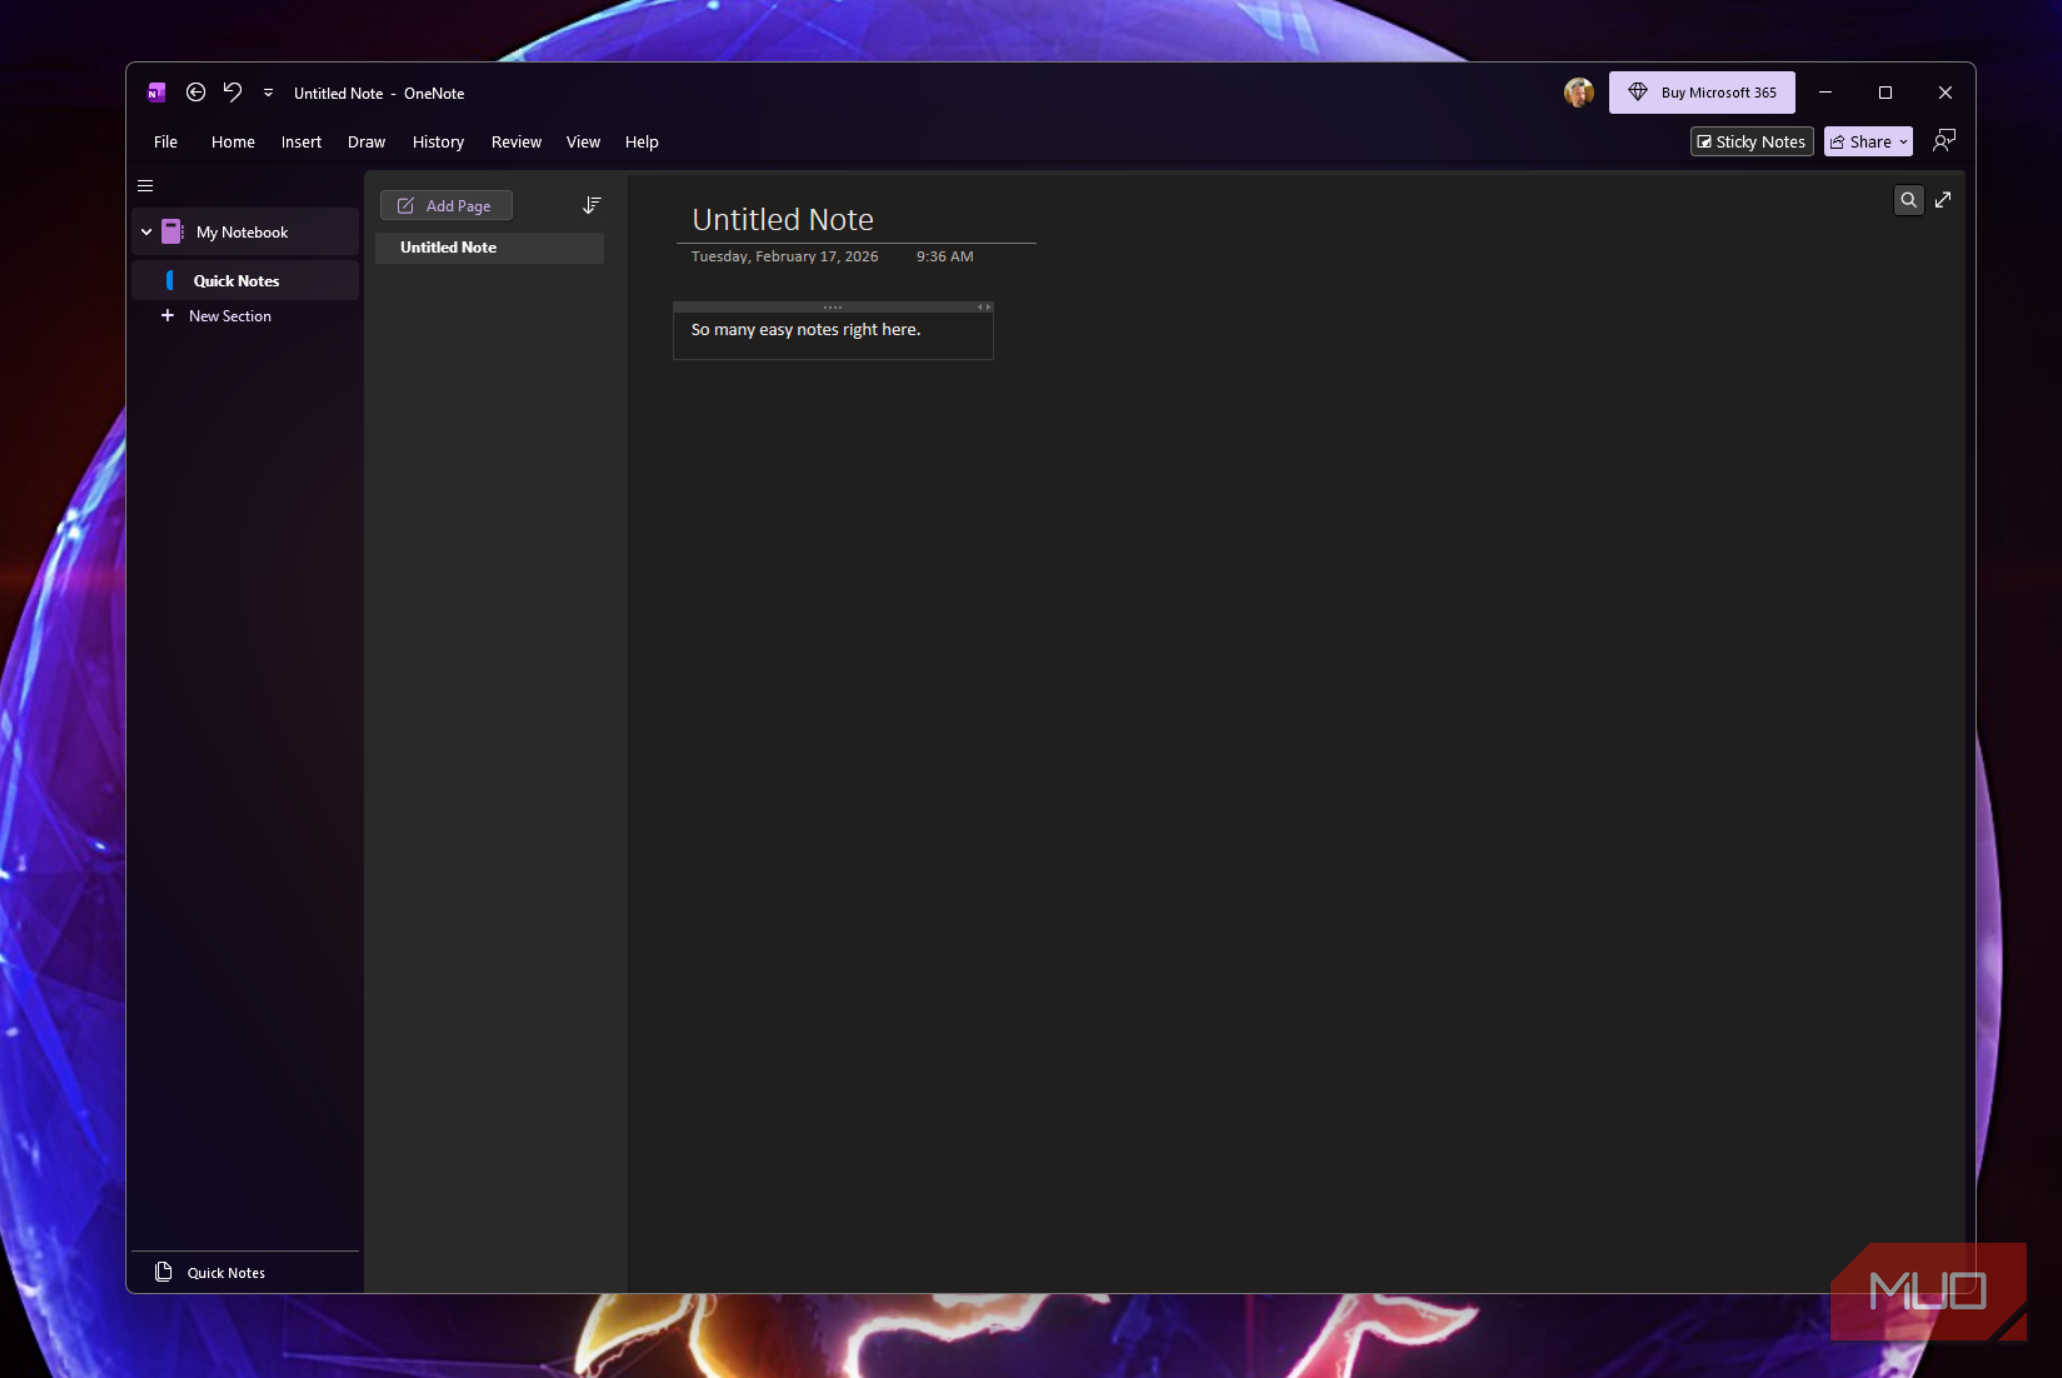The width and height of the screenshot is (2062, 1378).
Task: Click the user profile picture
Action: [1578, 92]
